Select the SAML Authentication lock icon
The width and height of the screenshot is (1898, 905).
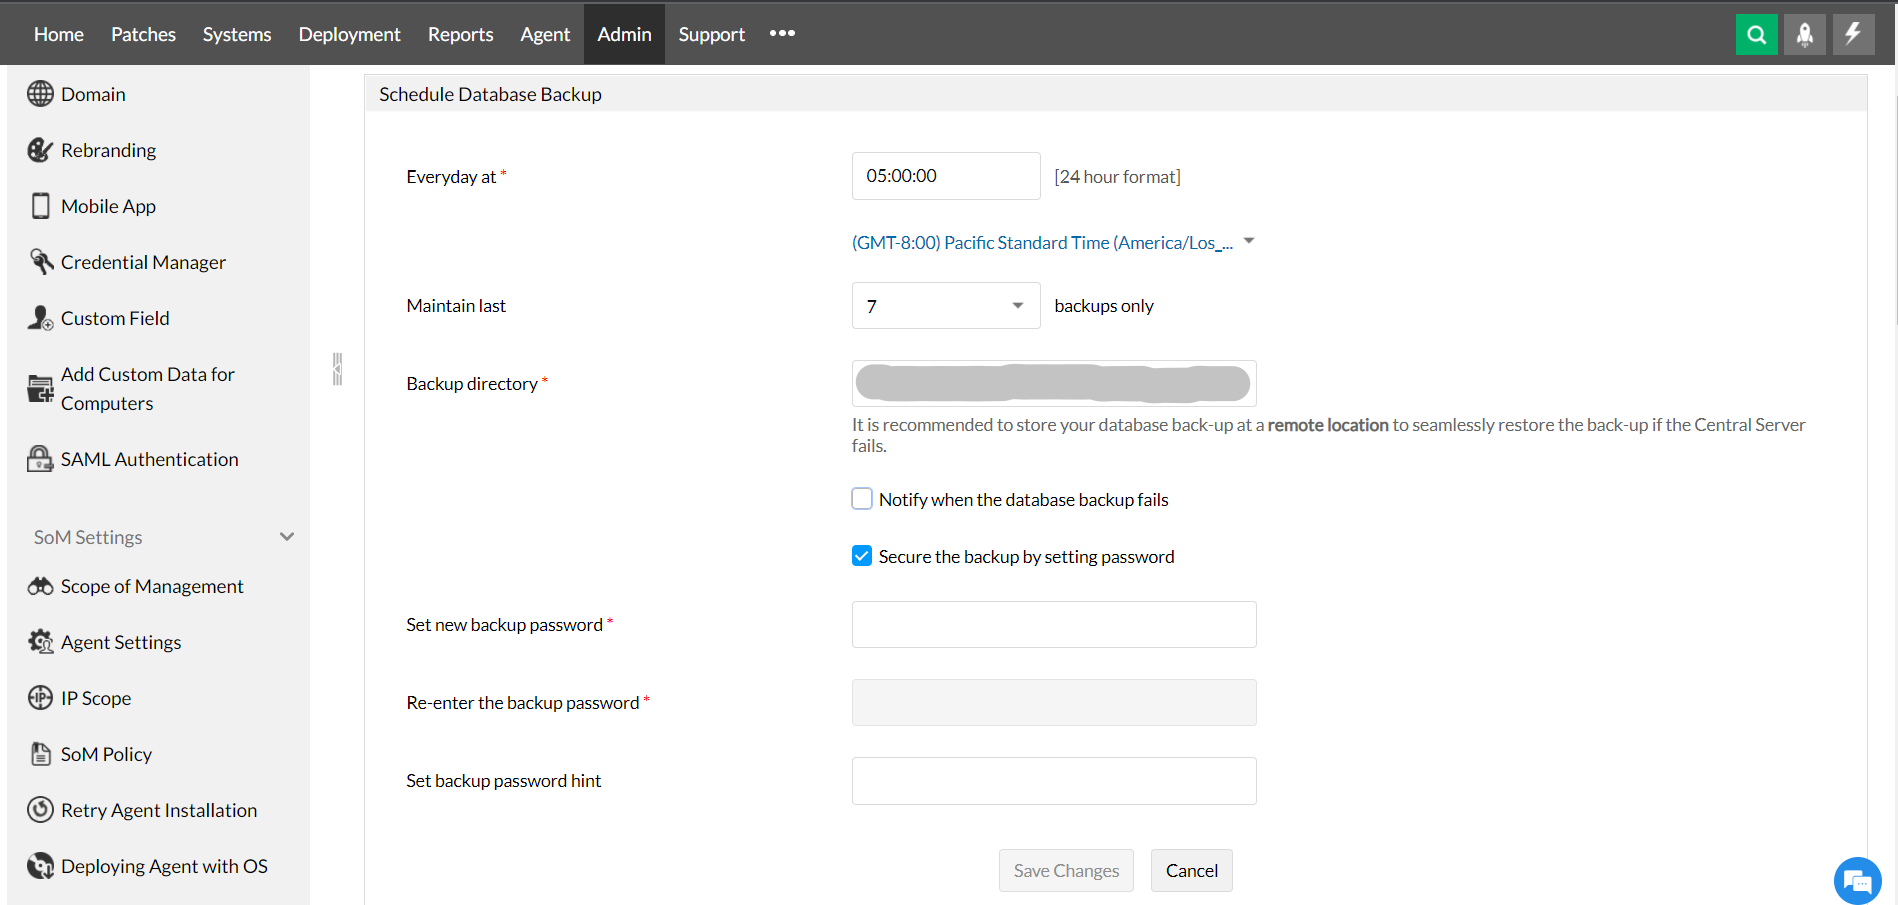click(x=40, y=459)
